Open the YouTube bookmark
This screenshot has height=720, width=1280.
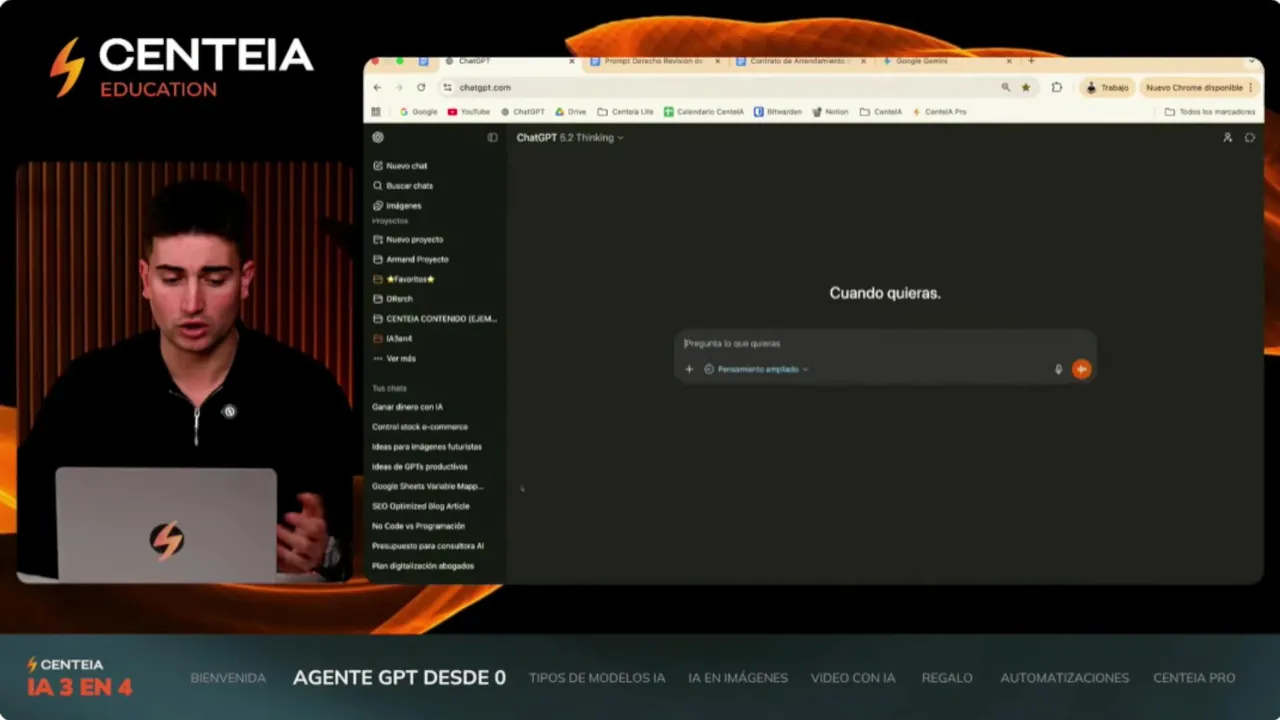[469, 112]
